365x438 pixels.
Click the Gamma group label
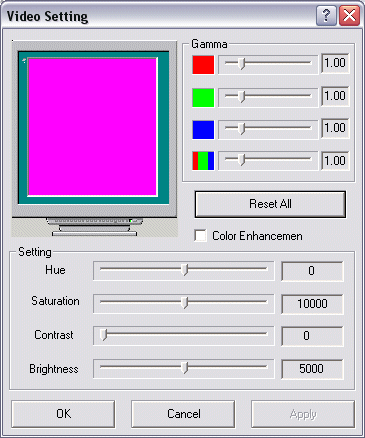pos(209,44)
